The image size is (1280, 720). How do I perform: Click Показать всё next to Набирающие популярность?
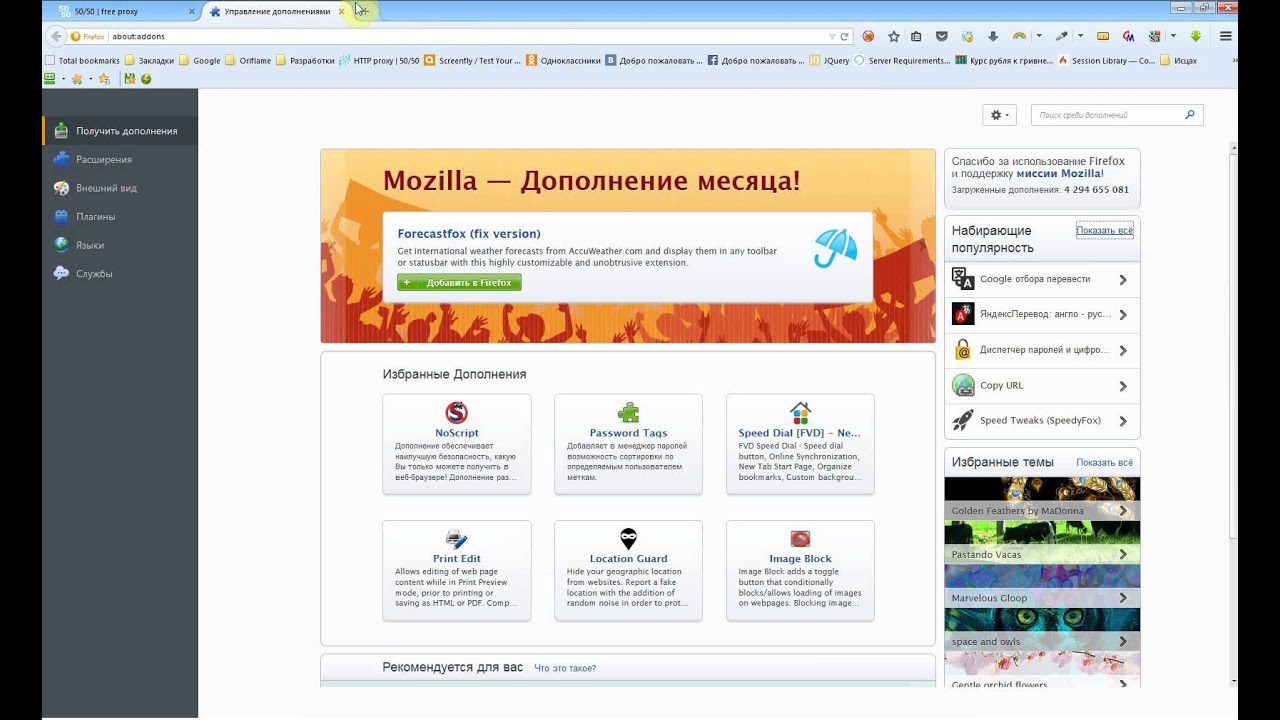tap(1104, 230)
